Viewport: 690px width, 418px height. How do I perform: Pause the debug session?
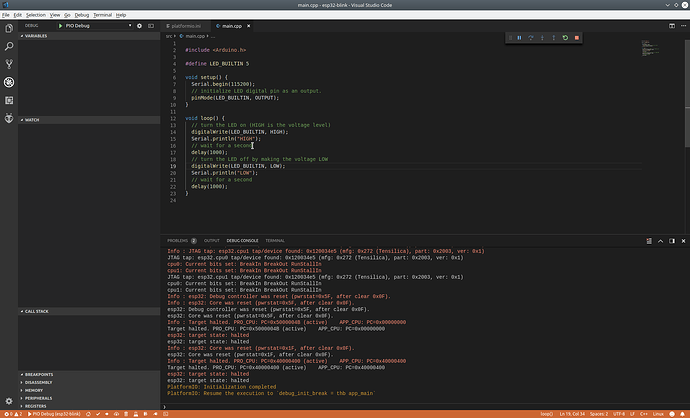click(x=519, y=38)
